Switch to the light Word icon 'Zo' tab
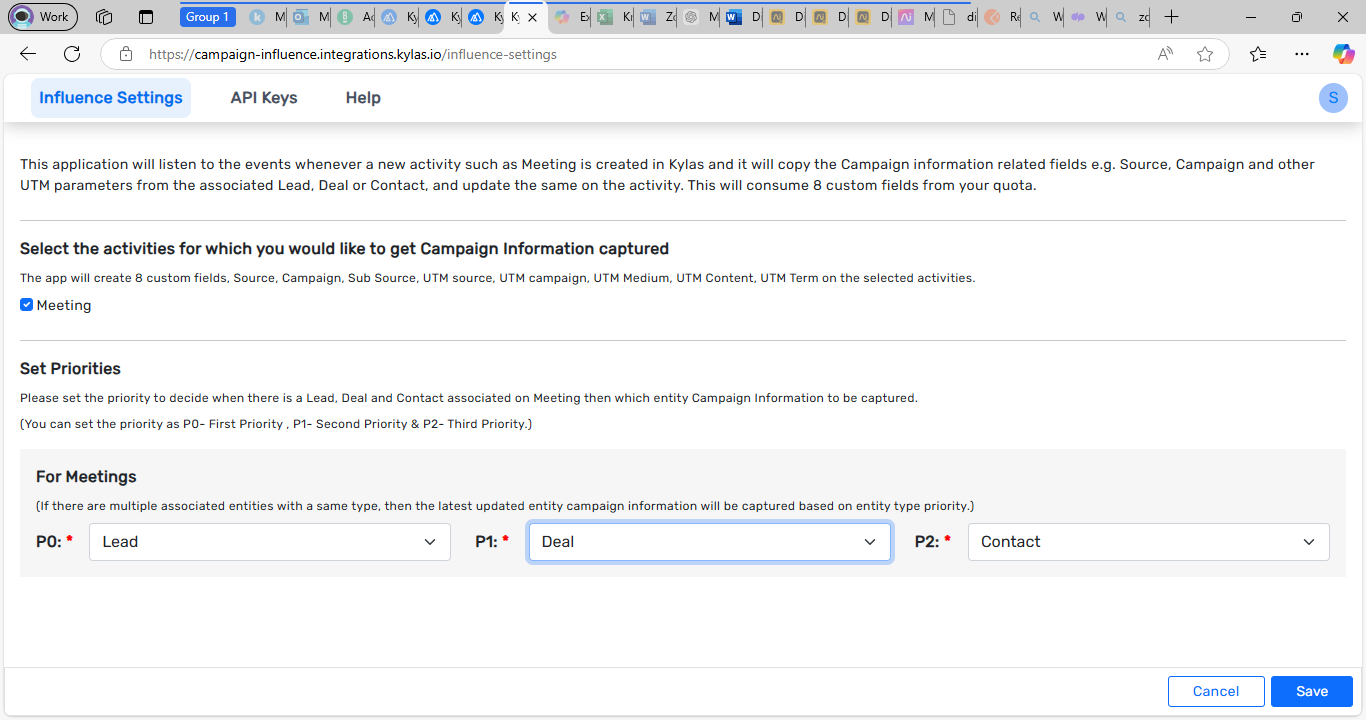The width and height of the screenshot is (1366, 720). click(657, 17)
